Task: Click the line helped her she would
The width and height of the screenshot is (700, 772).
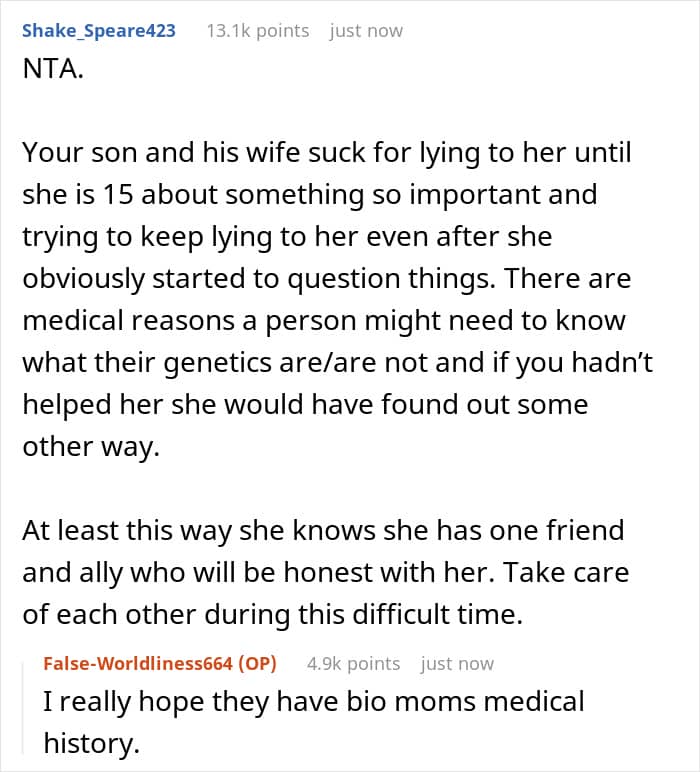Action: [305, 405]
